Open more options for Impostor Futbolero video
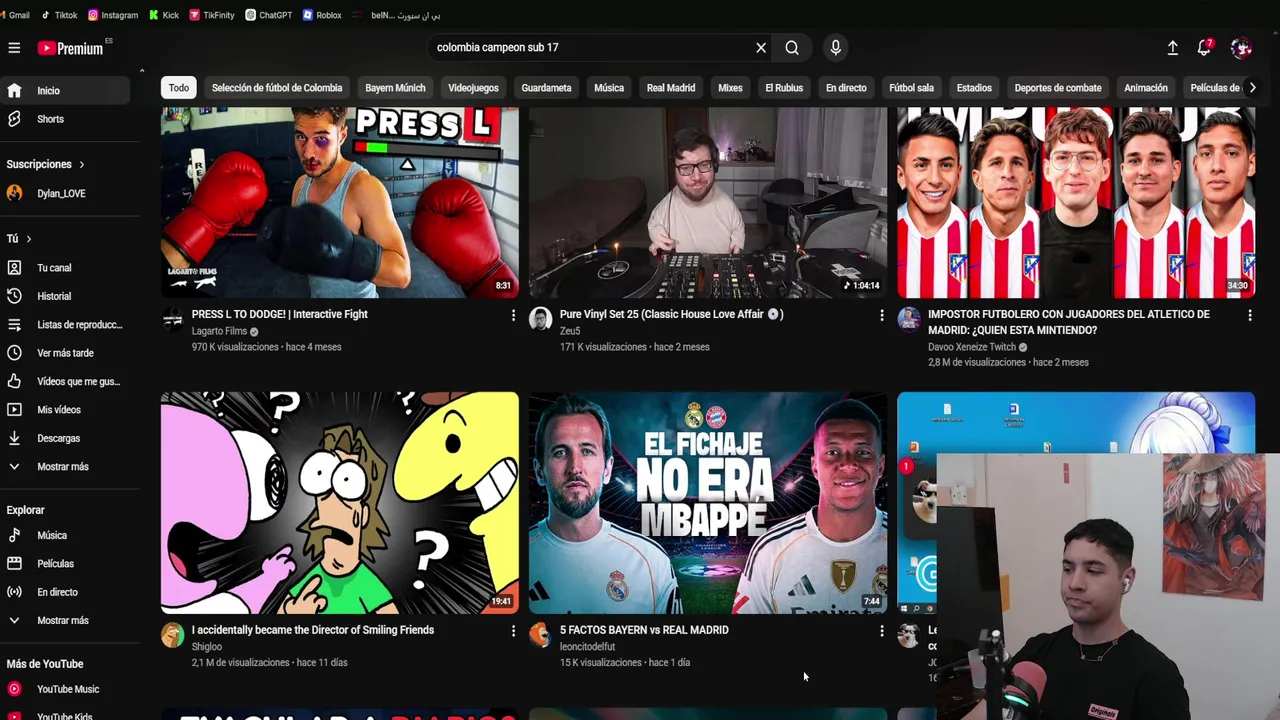The width and height of the screenshot is (1280, 720). click(1249, 315)
